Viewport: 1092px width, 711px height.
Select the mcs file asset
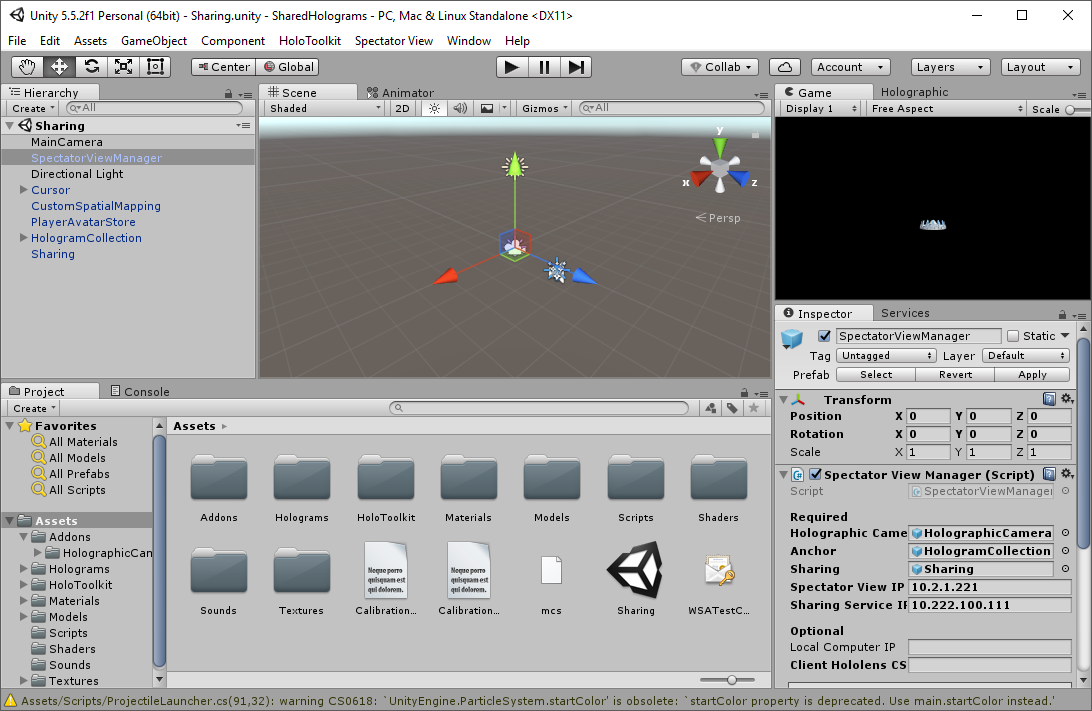[552, 579]
